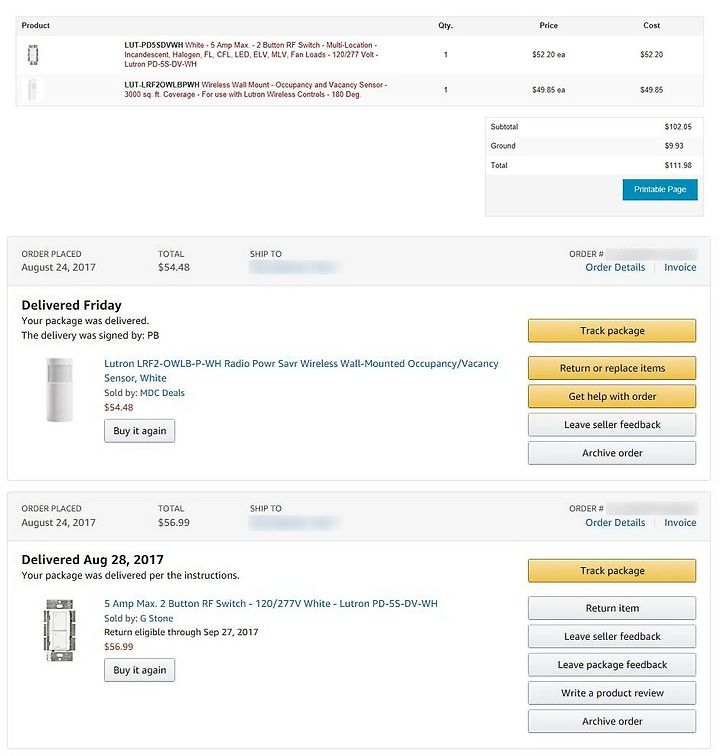720x756 pixels.
Task: Track package for the RF switch order
Action: tap(612, 571)
